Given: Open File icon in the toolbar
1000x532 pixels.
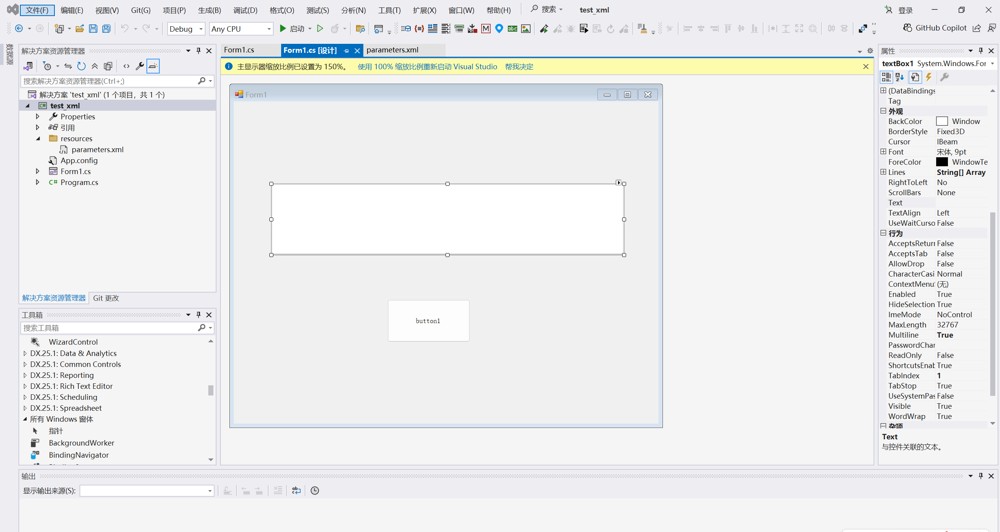Looking at the screenshot, I should click(x=80, y=29).
